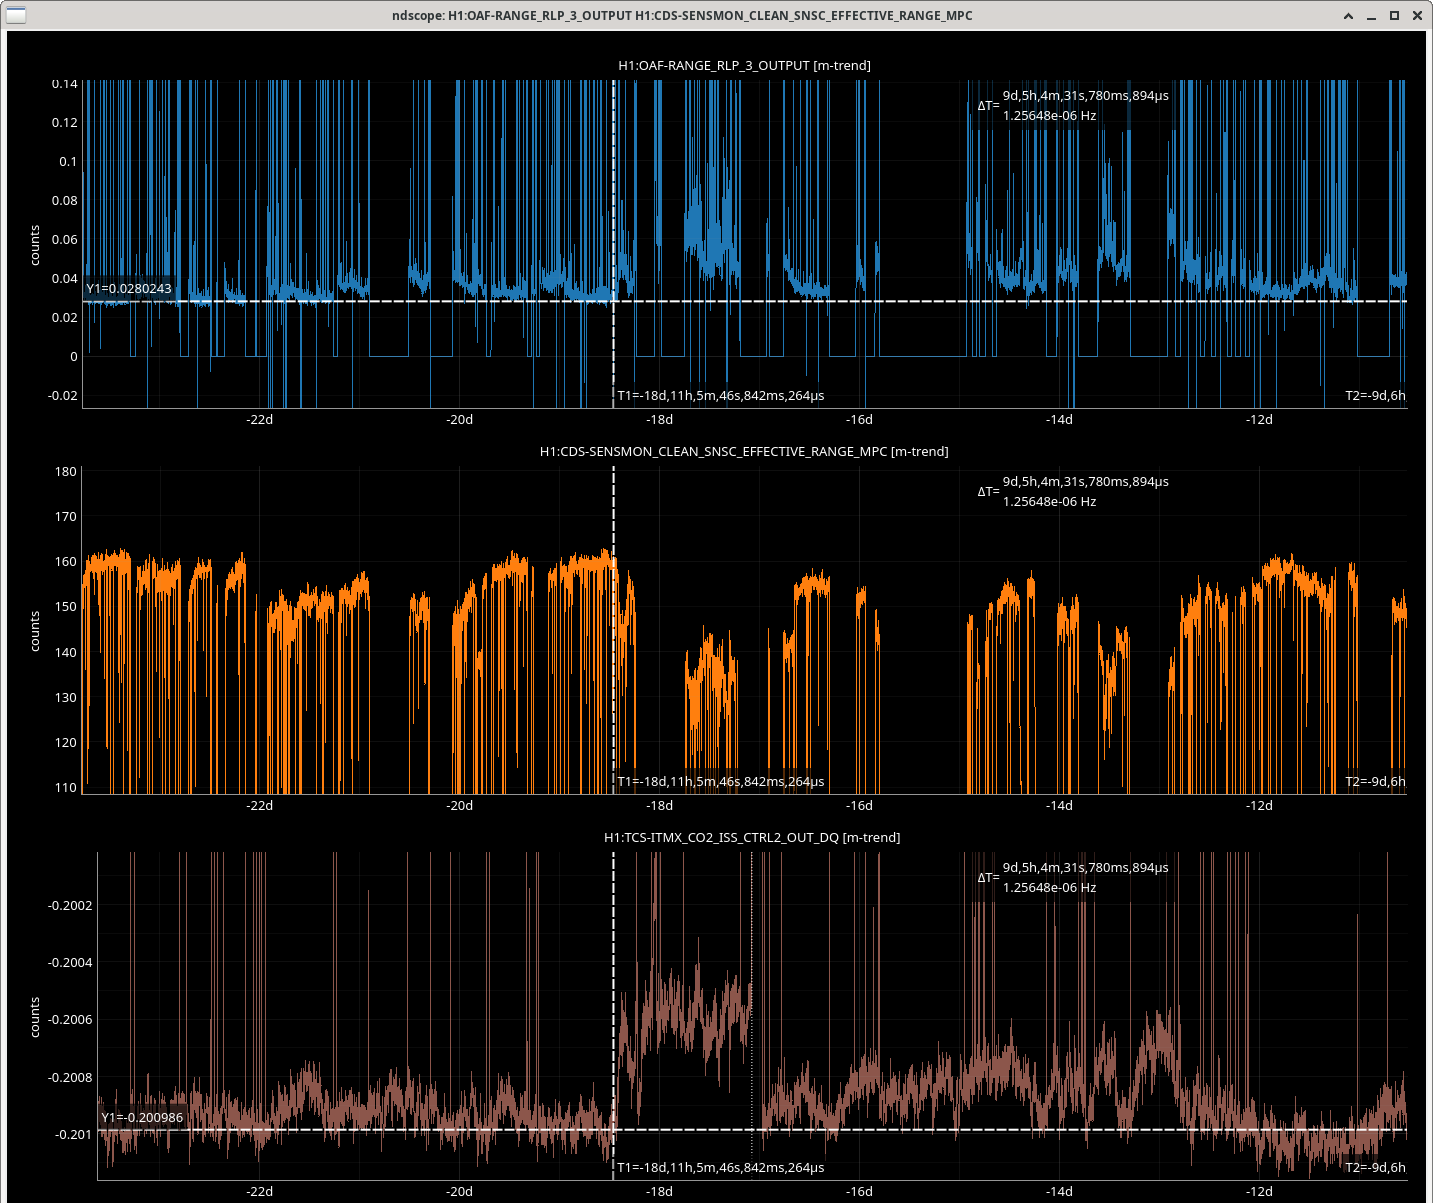The width and height of the screenshot is (1433, 1203).
Task: Click the 180 tick on middle plot's Y axis
Action: pyautogui.click(x=66, y=472)
